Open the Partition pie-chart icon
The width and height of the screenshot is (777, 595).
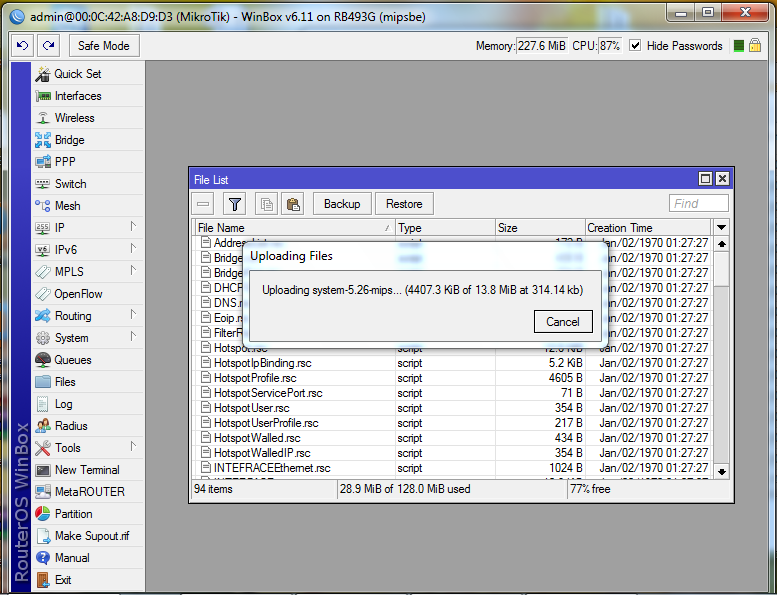click(x=43, y=514)
